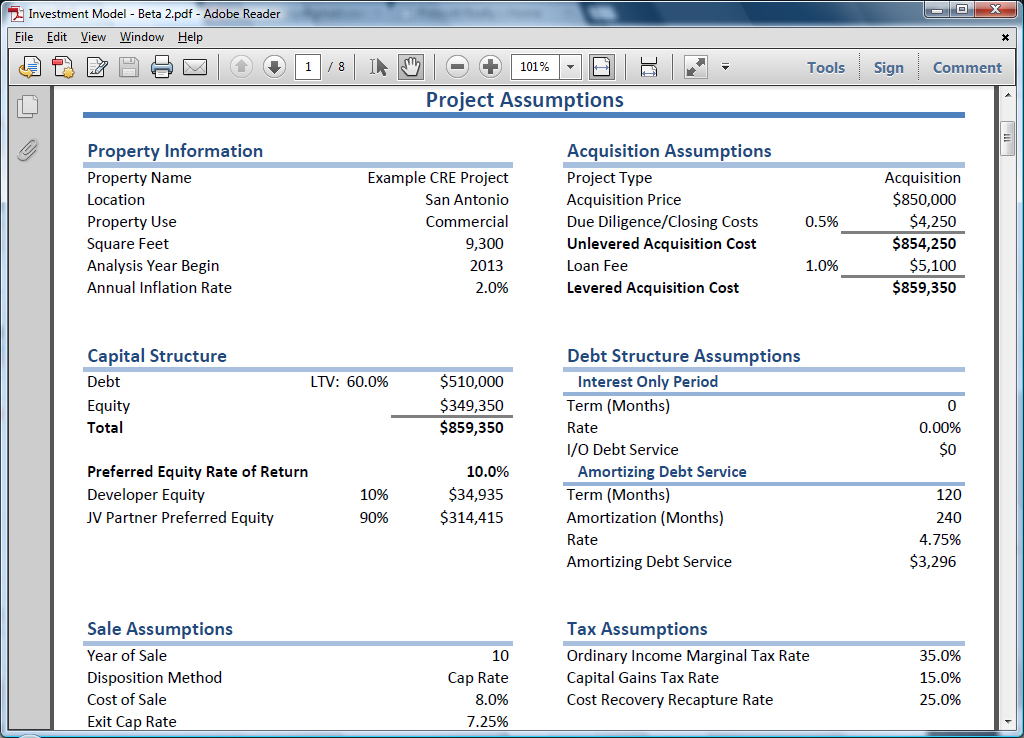Send file by email envelope icon
This screenshot has height=738, width=1024.
tap(195, 67)
